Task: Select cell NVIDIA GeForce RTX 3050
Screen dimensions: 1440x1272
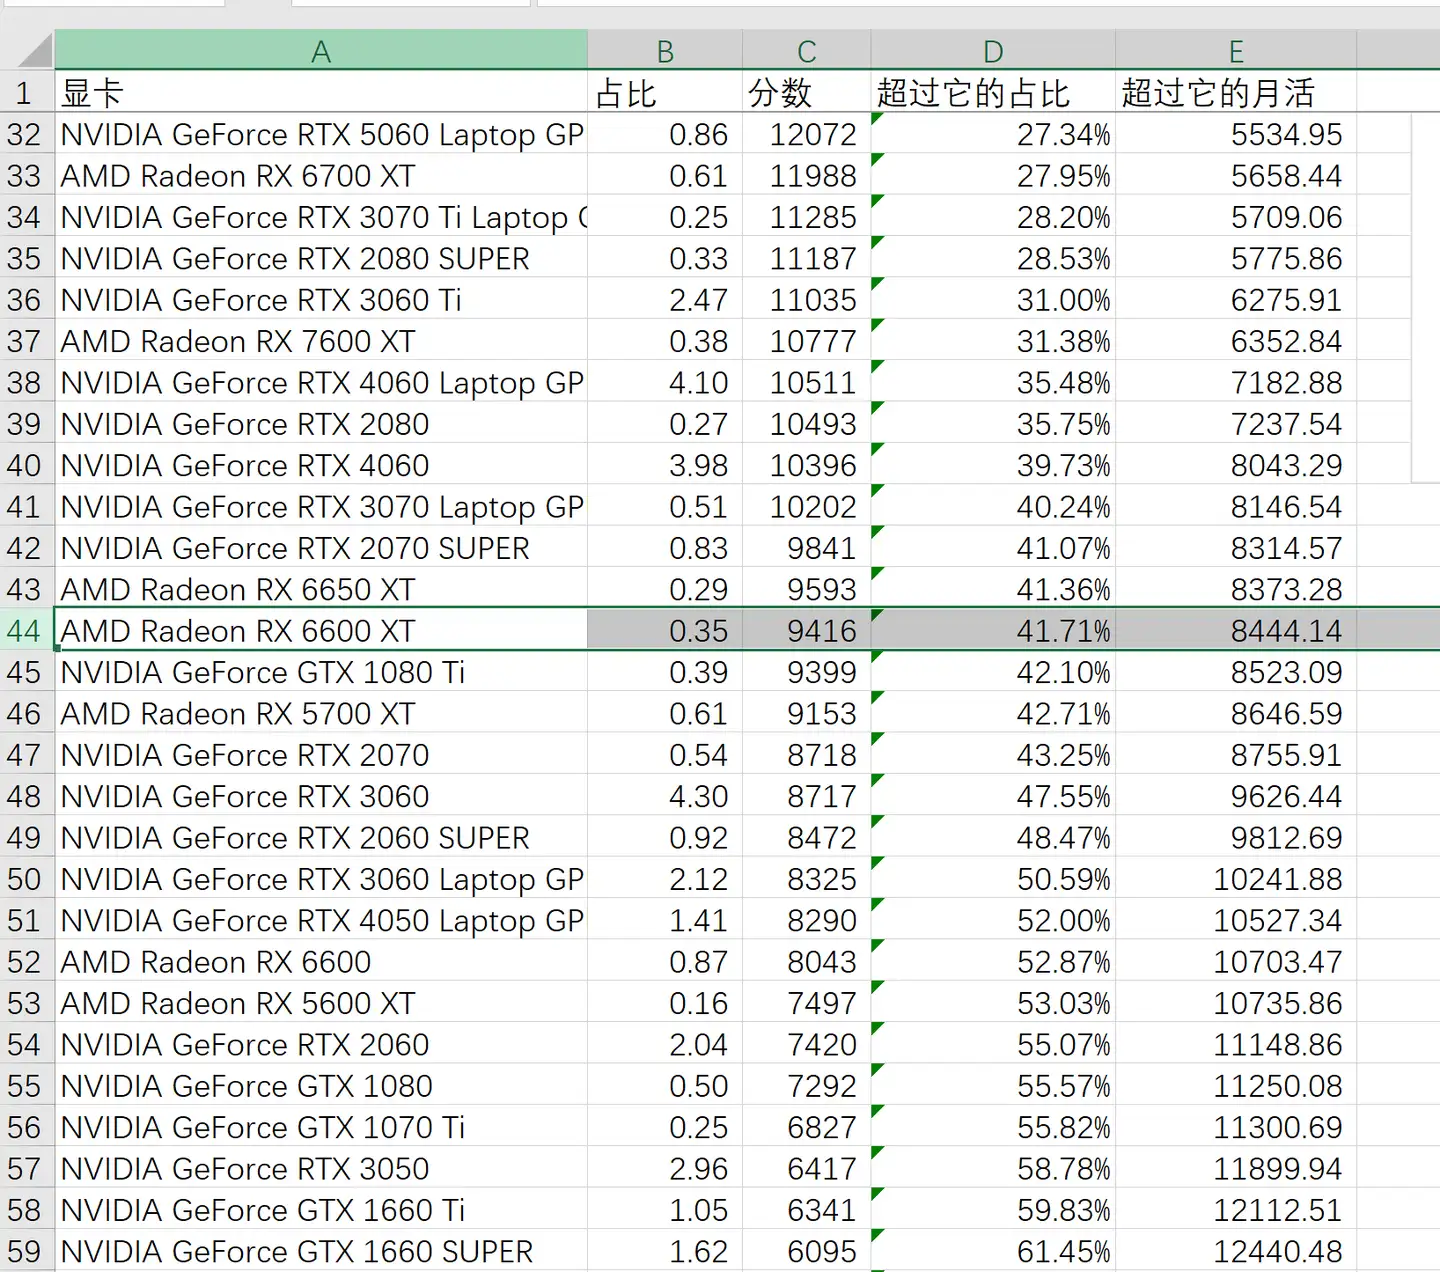Action: click(321, 1168)
